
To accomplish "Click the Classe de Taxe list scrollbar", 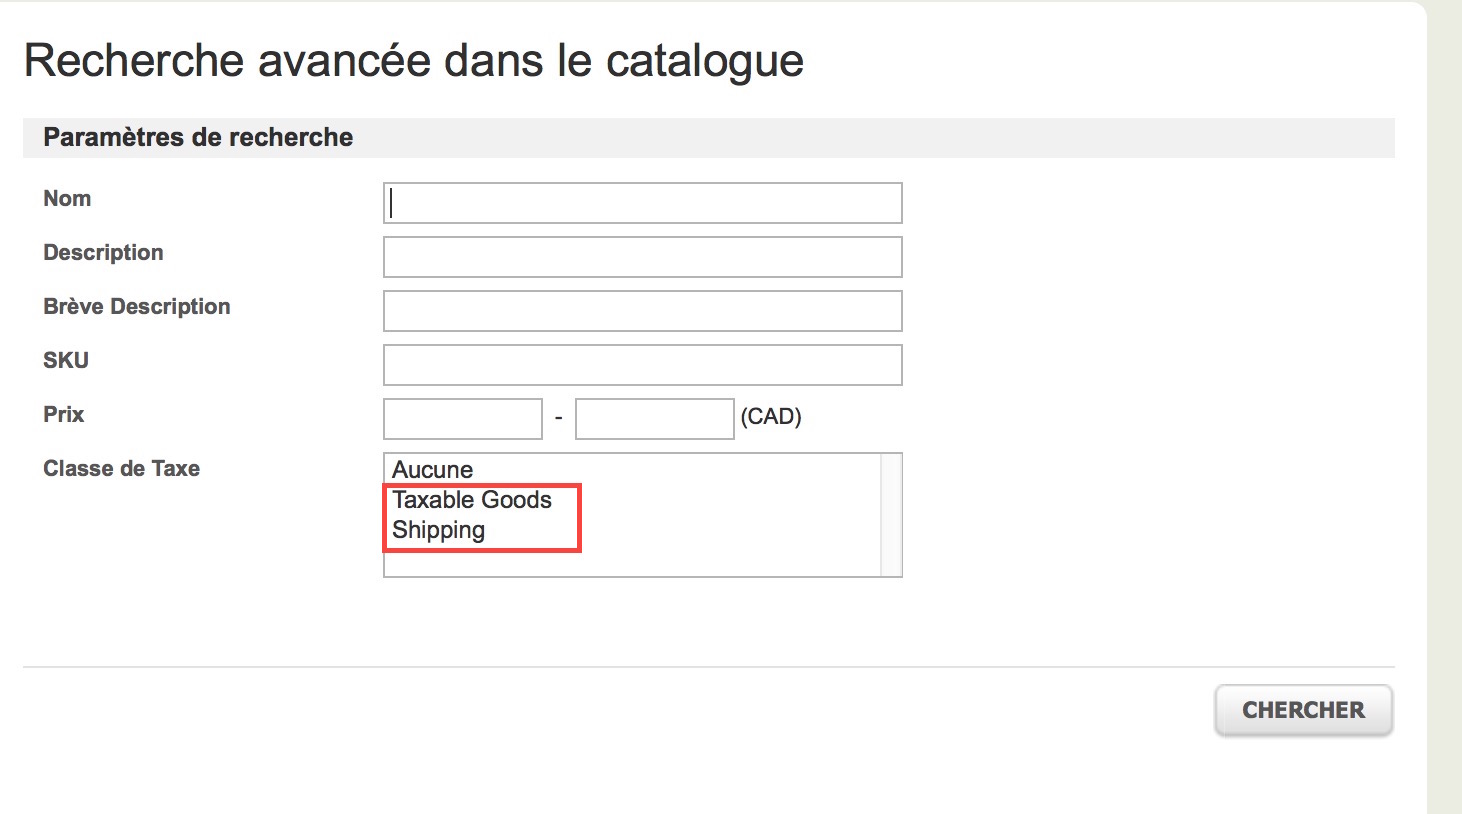I will tap(891, 515).
